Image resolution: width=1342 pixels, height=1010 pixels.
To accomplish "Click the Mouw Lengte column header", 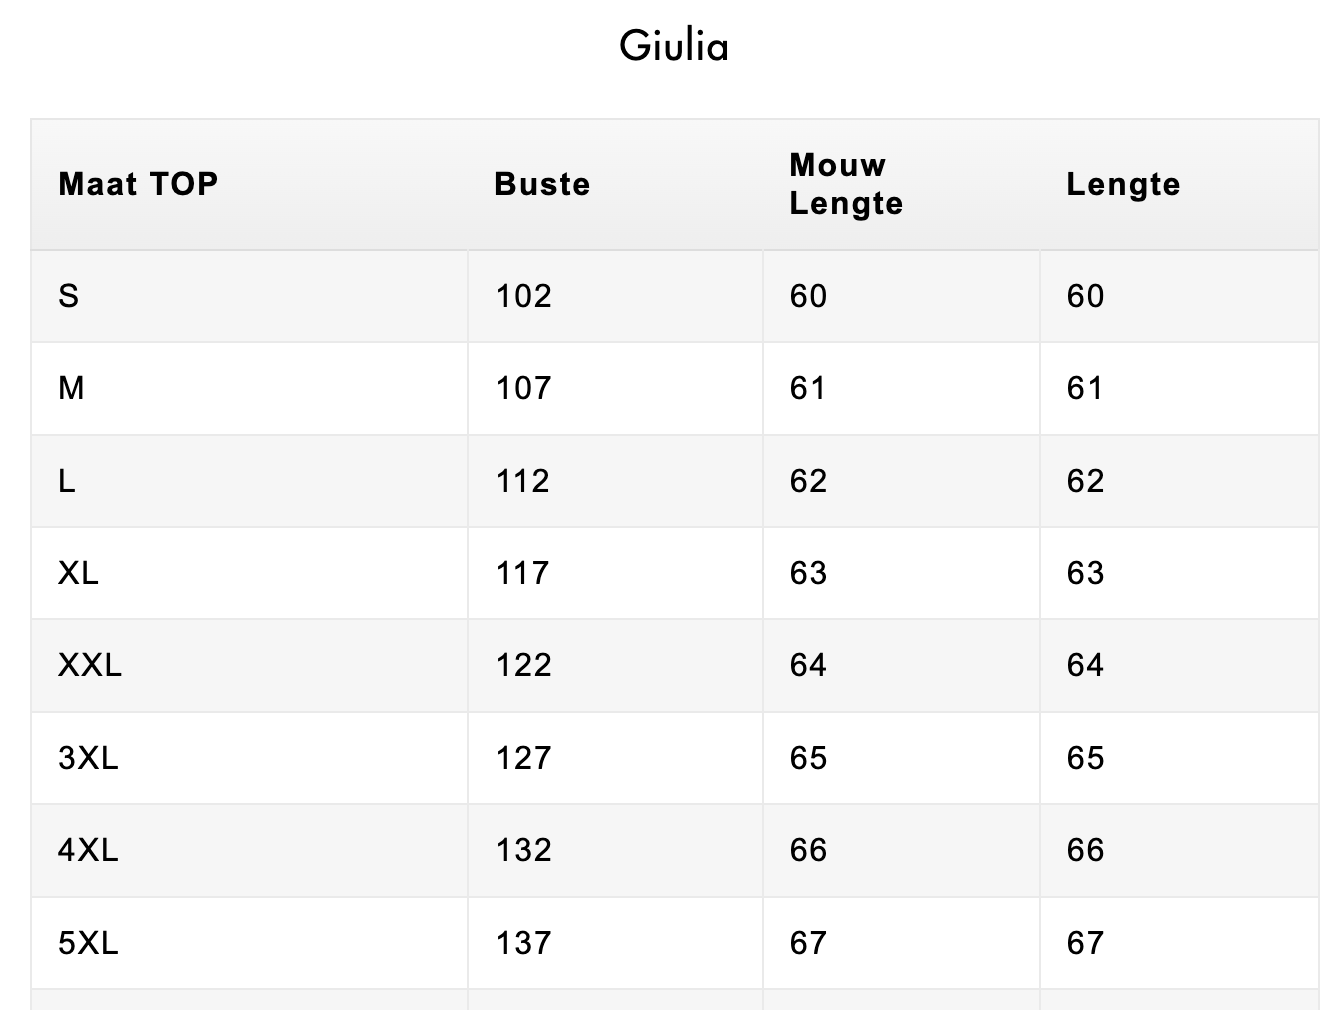I will 846,184.
